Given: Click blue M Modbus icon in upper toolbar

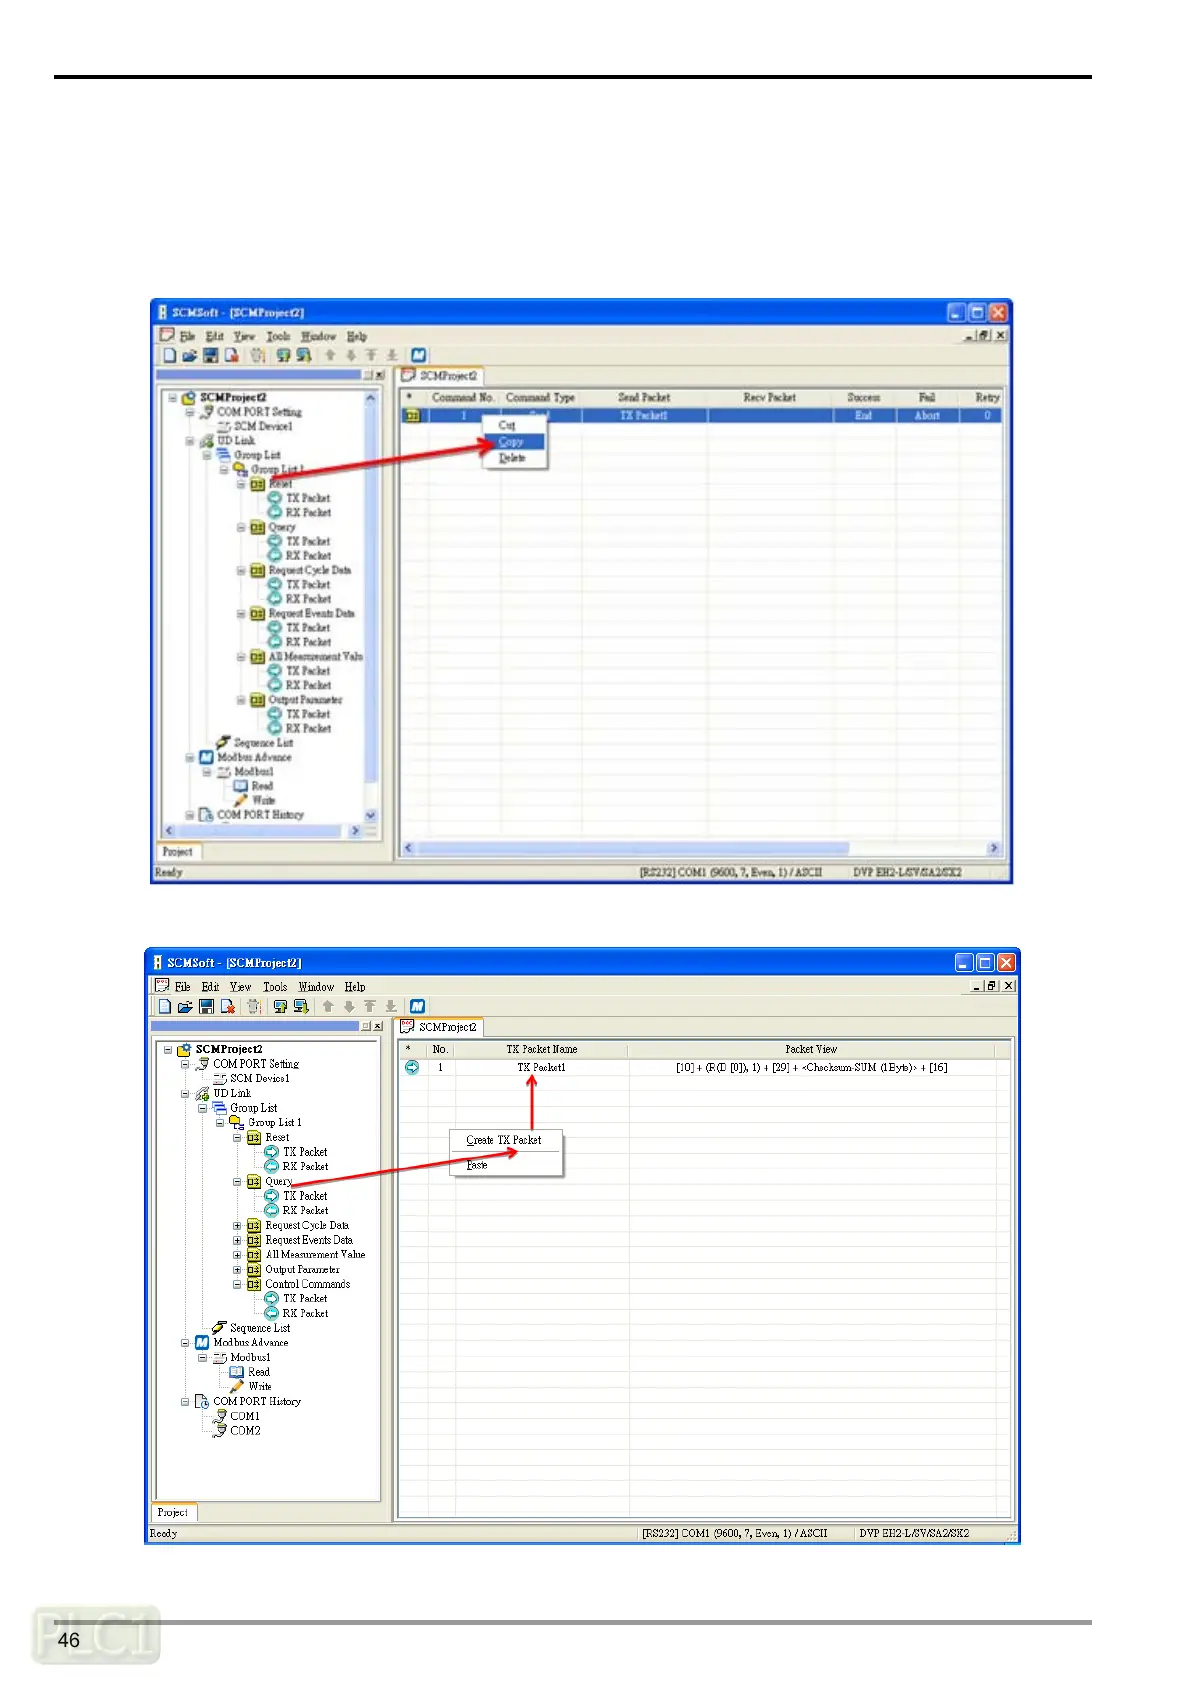Looking at the screenshot, I should click(x=418, y=355).
